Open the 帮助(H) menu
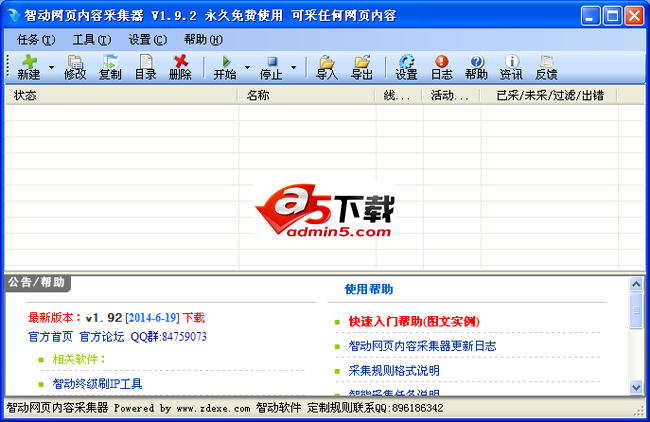Viewport: 650px width, 422px height. (x=203, y=40)
